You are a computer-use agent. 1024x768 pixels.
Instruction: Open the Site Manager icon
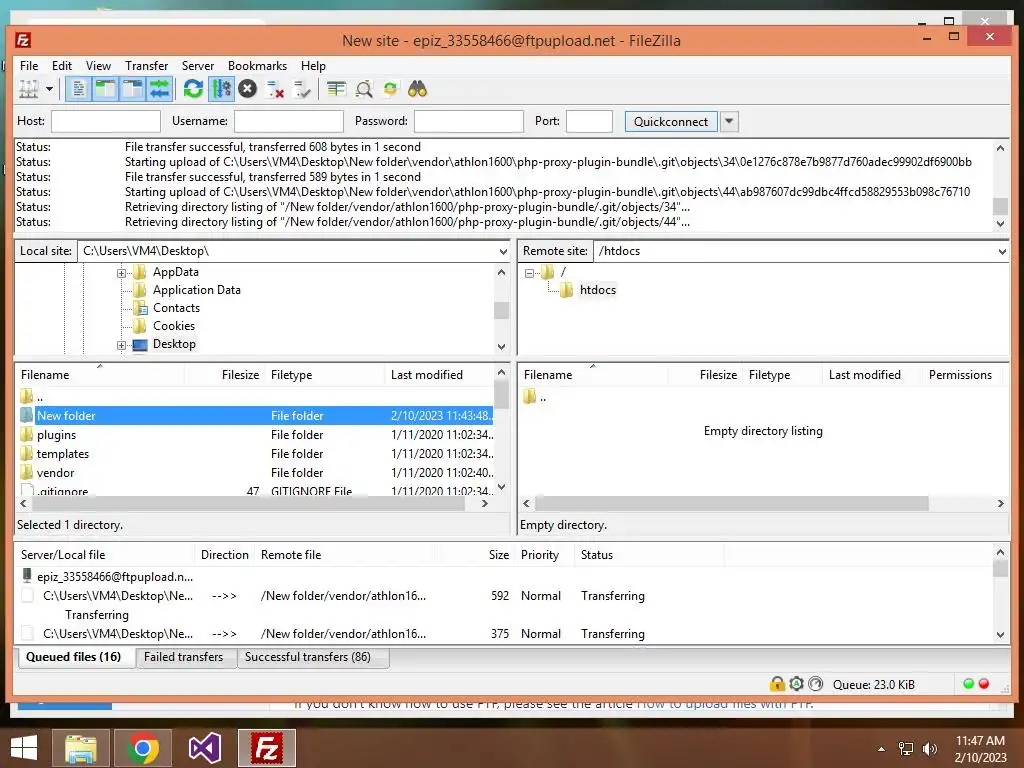click(x=28, y=89)
